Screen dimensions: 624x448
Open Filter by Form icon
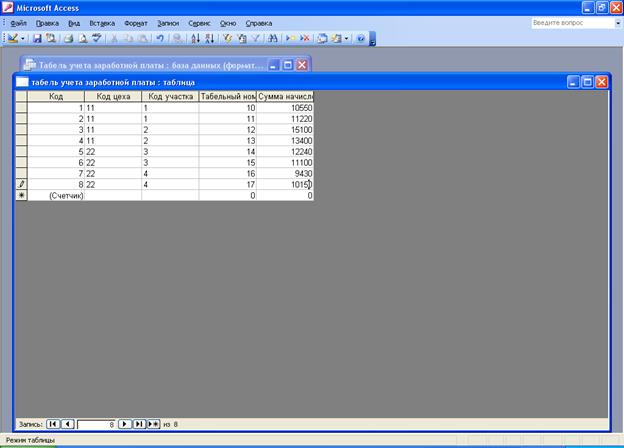coord(242,38)
